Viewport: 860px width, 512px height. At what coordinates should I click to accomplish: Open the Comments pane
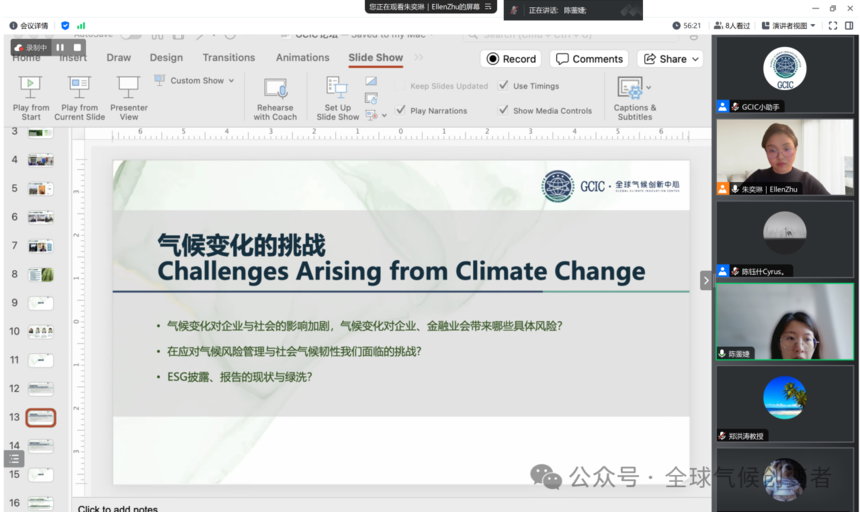click(589, 59)
